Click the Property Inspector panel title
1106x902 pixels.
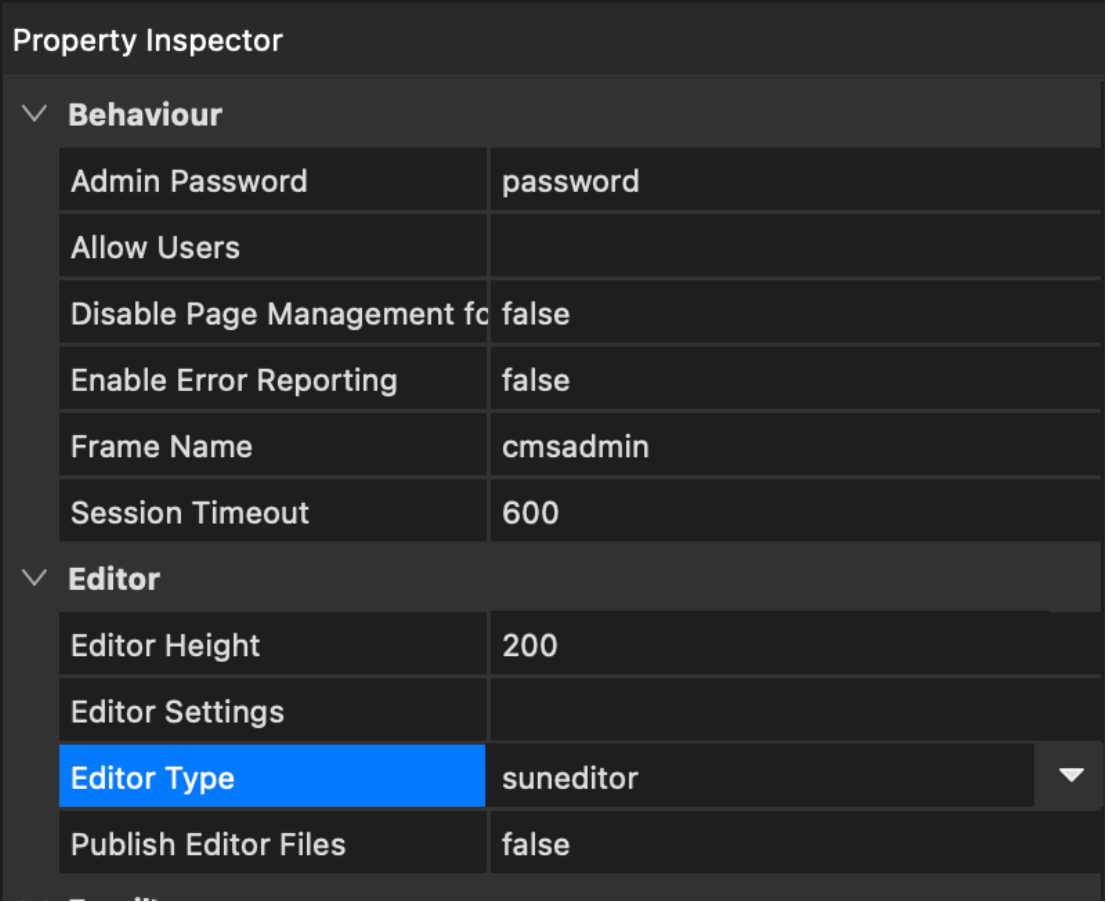pyautogui.click(x=148, y=41)
